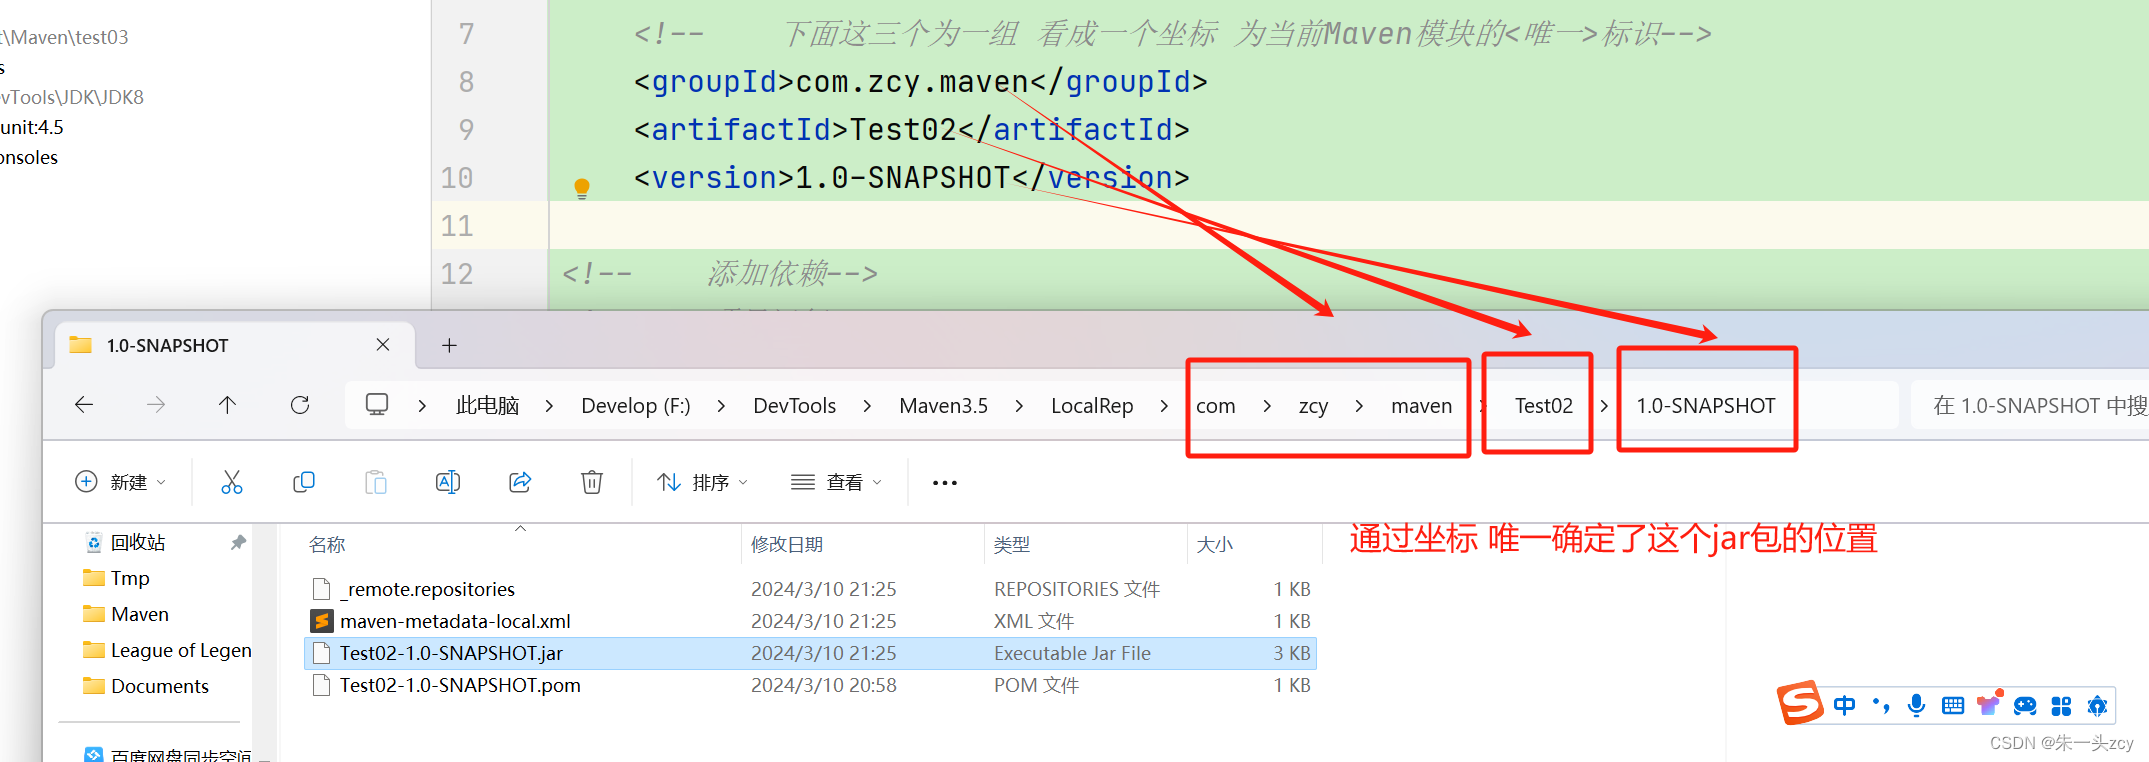Image resolution: width=2149 pixels, height=762 pixels.
Task: Open the 排序 sort dropdown
Action: coord(703,482)
